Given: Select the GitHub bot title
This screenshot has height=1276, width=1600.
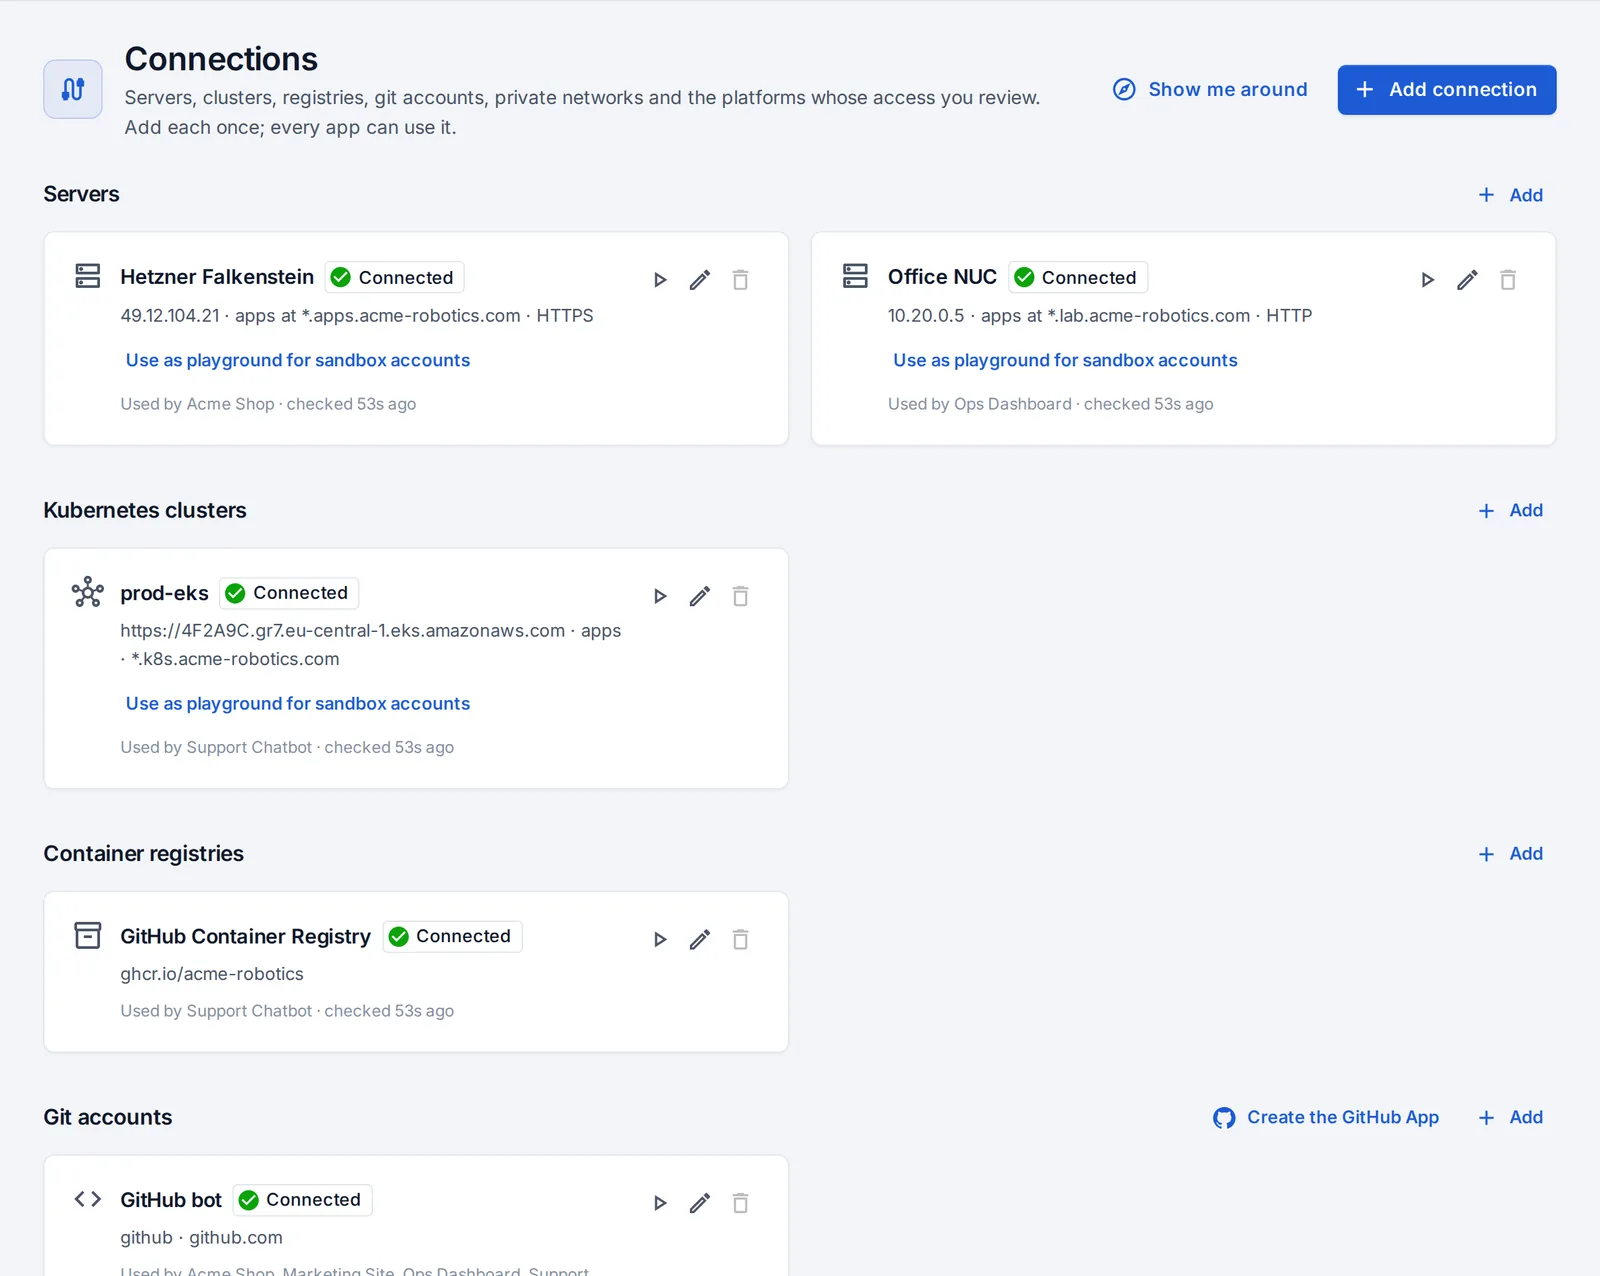Looking at the screenshot, I should pos(171,1200).
